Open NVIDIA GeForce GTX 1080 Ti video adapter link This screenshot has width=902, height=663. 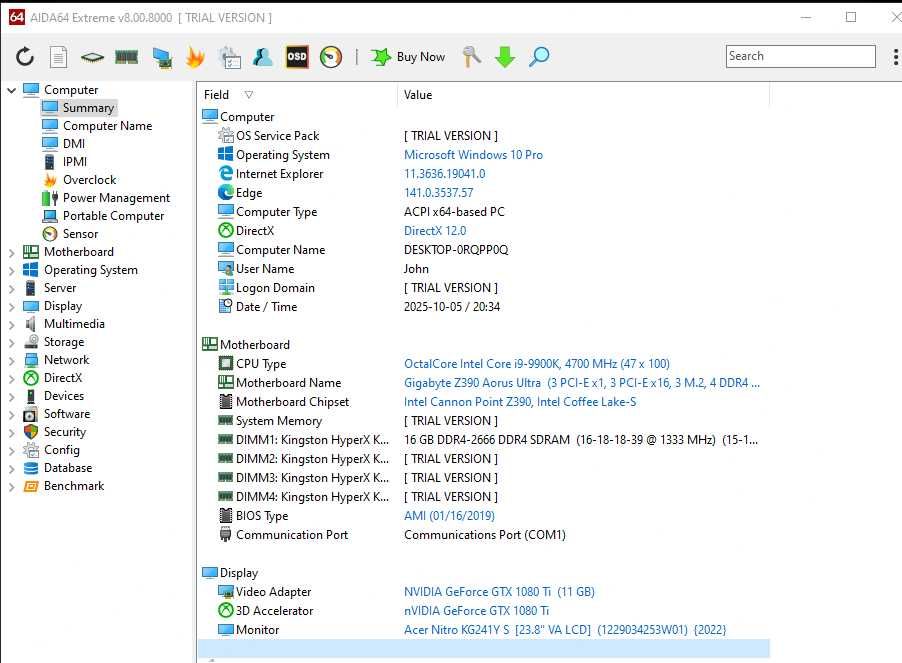pos(499,592)
